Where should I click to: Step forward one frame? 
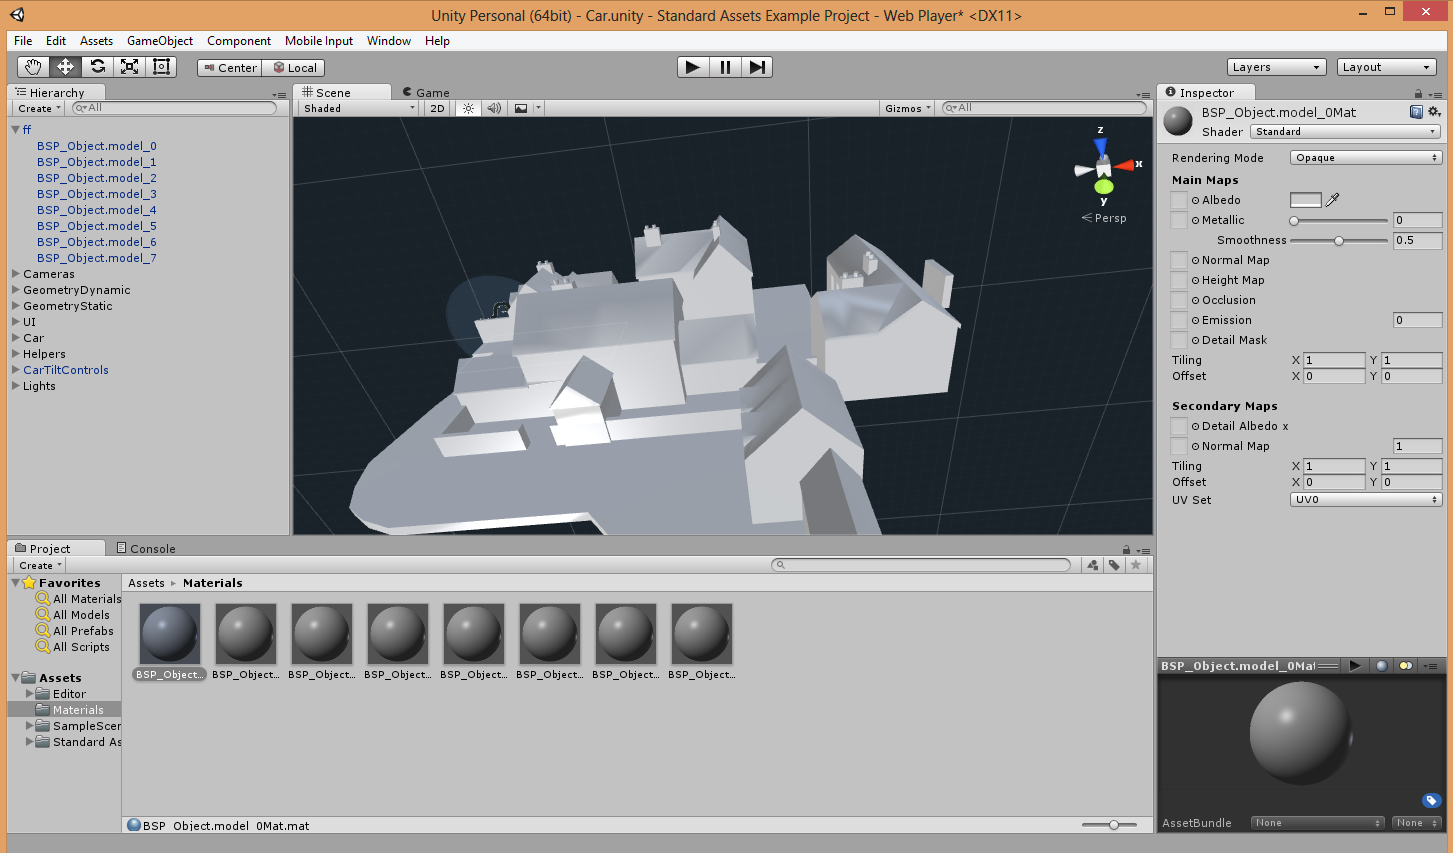tap(757, 67)
